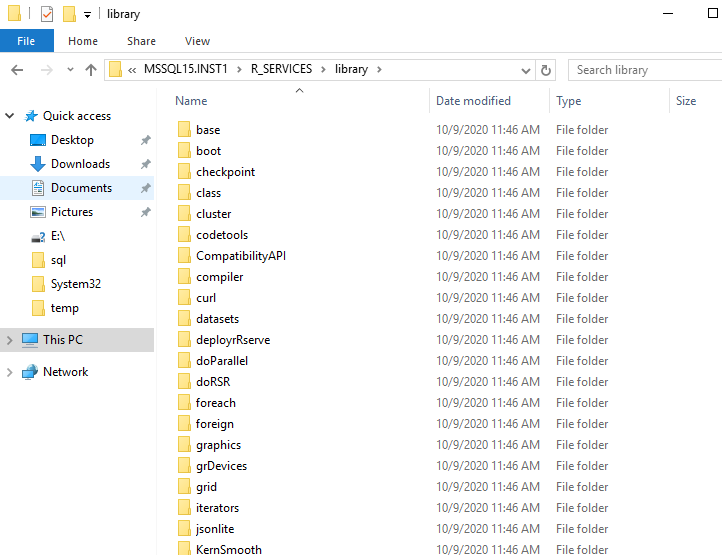Screen dimensions: 722x555
Task: Unpin Pictures using its pin icon
Action: coord(146,212)
